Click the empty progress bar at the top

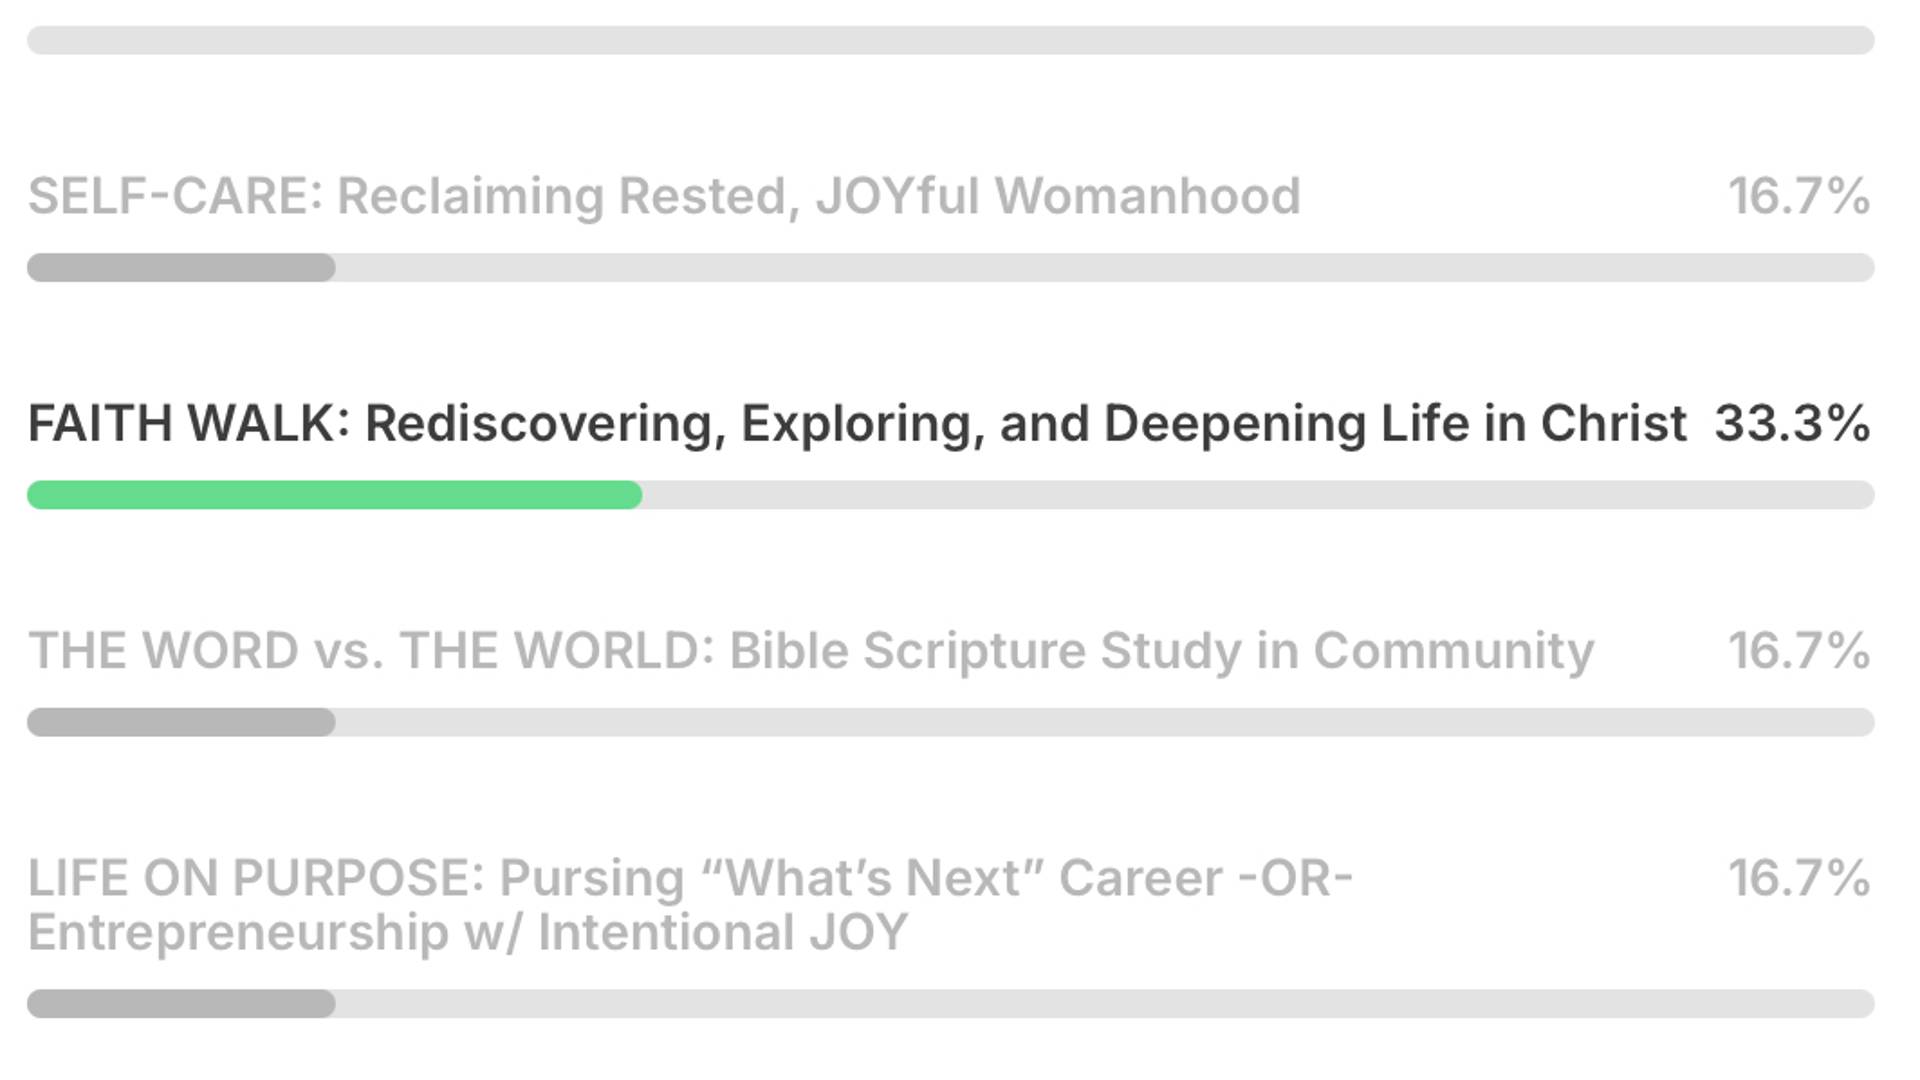click(x=950, y=41)
